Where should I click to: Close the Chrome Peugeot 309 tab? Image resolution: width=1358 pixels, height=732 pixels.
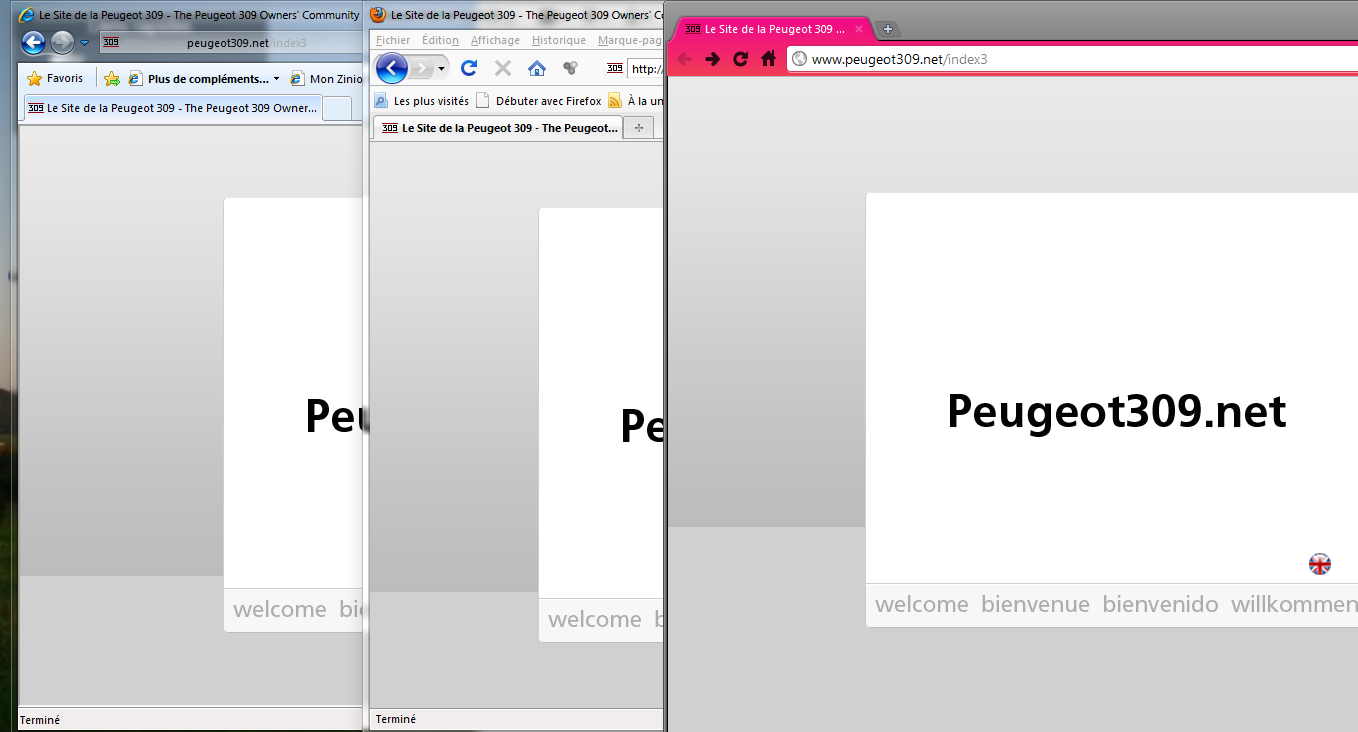858,29
